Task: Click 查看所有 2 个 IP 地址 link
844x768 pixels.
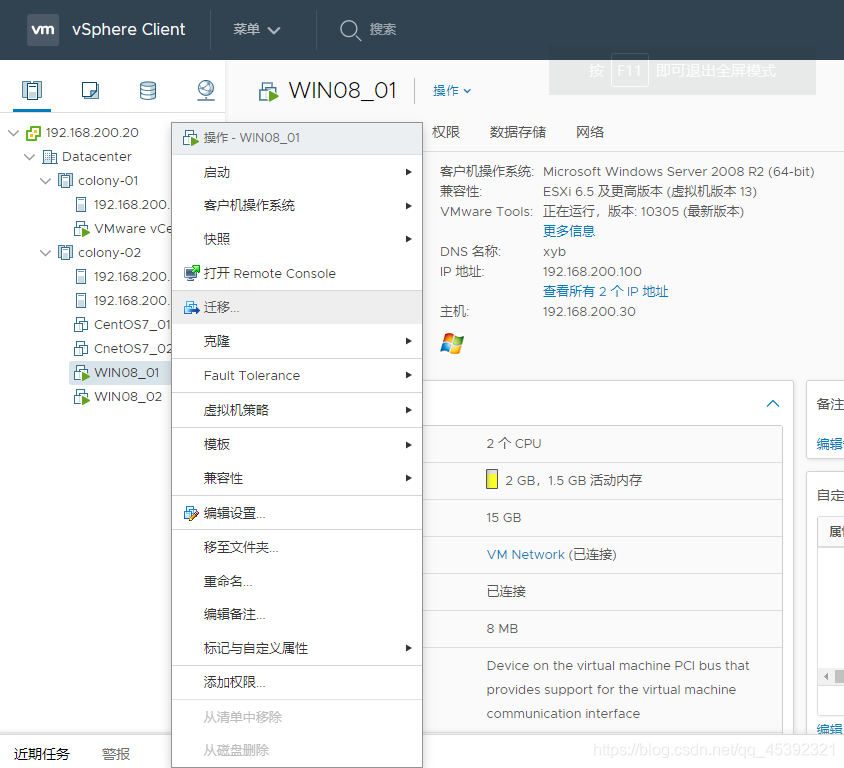Action: (606, 292)
